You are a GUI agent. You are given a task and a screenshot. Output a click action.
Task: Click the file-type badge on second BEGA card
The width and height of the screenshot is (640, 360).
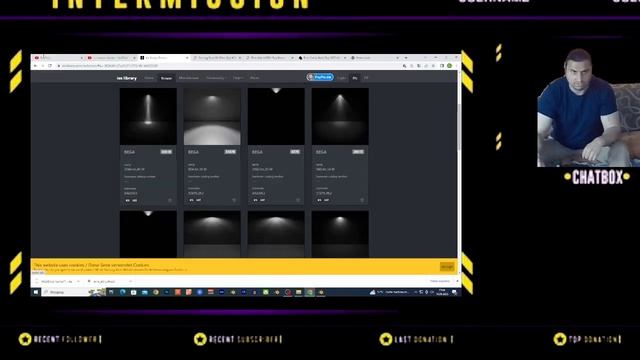tap(230, 152)
